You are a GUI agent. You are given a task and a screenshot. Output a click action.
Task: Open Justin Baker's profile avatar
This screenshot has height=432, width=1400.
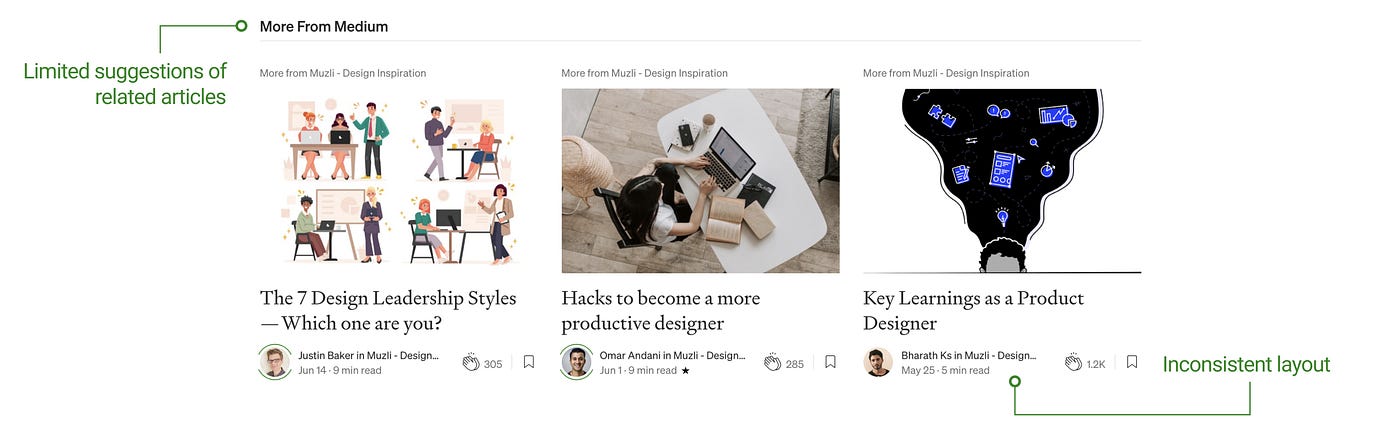point(275,362)
